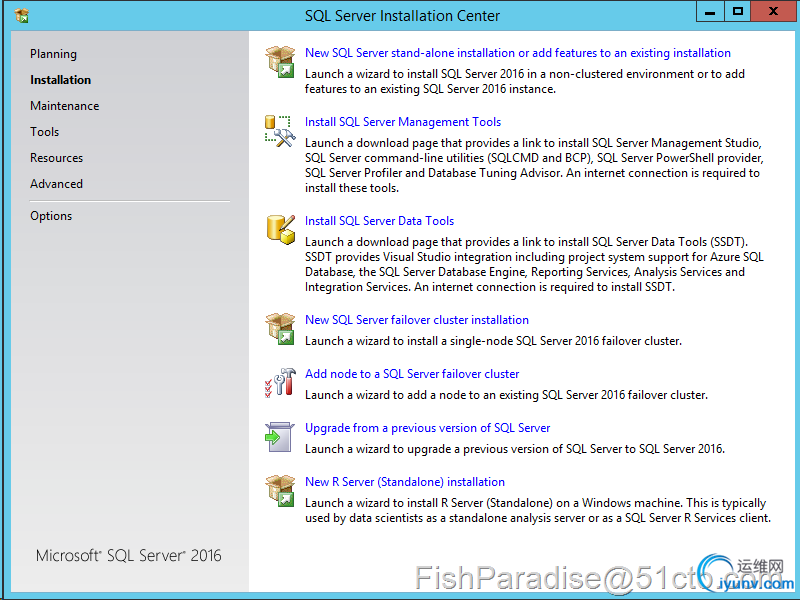Open the Planning section
Image resolution: width=800 pixels, height=600 pixels.
pos(54,54)
